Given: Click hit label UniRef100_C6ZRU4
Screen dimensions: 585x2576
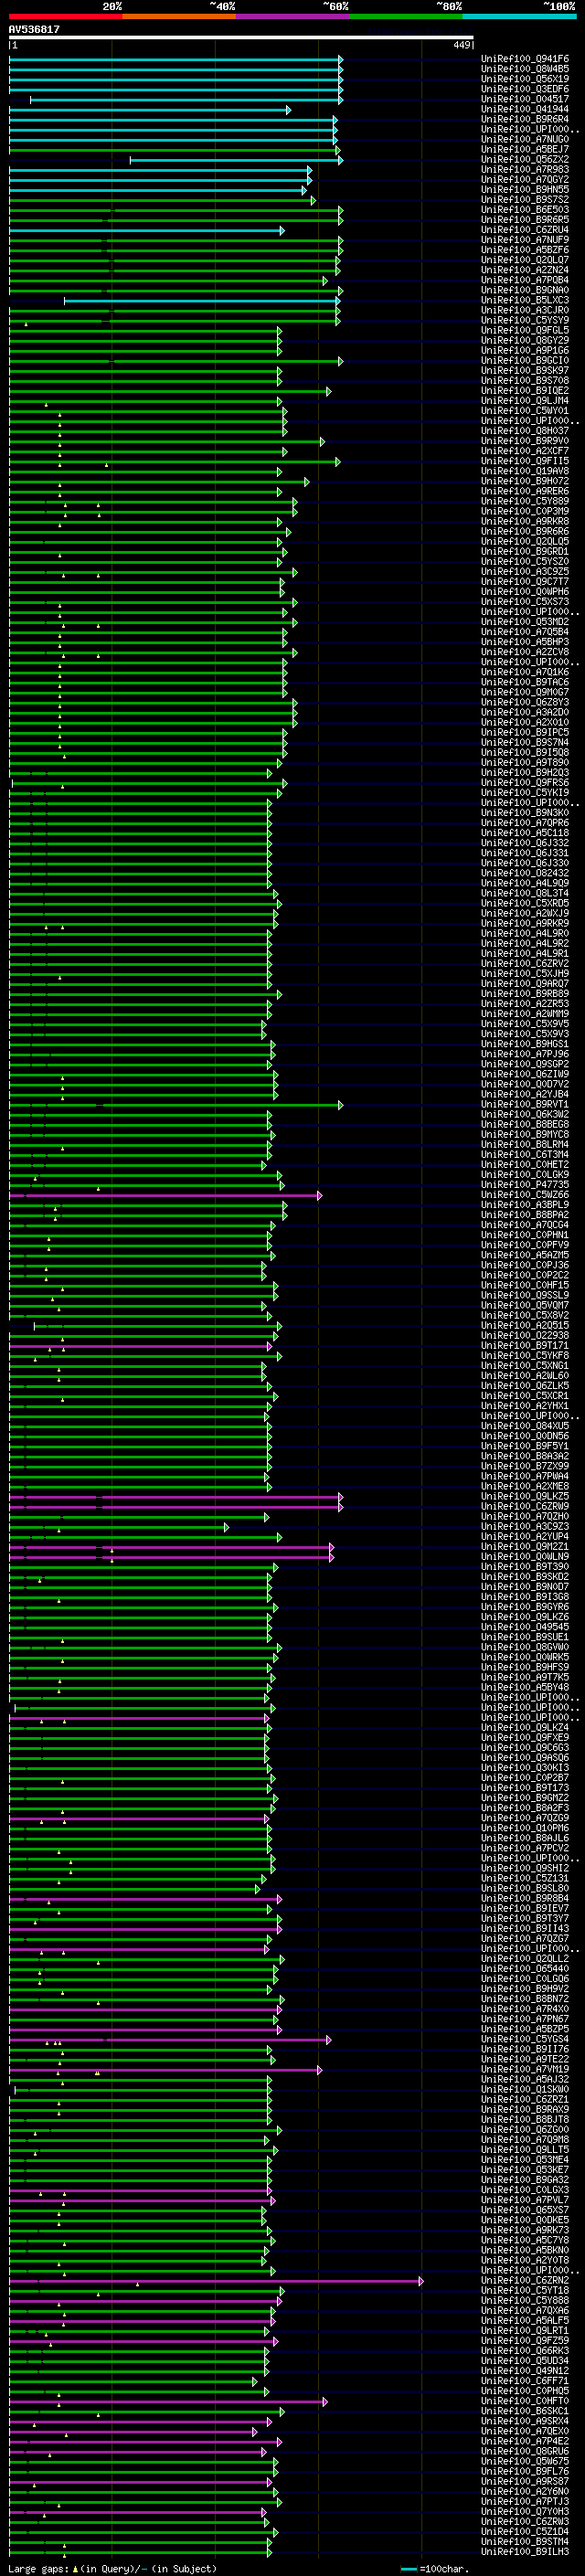Looking at the screenshot, I should 525,230.
